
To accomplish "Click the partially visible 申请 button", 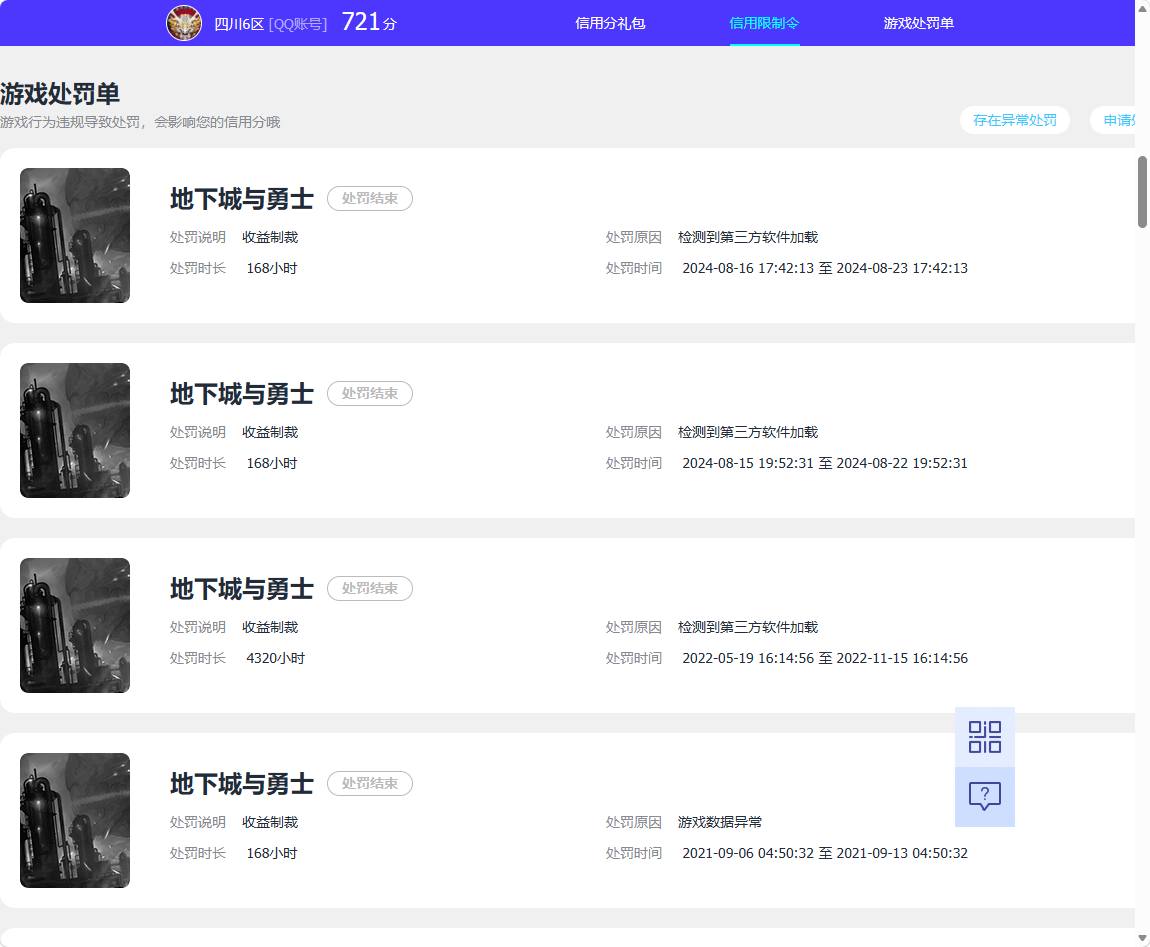I will tap(1115, 120).
